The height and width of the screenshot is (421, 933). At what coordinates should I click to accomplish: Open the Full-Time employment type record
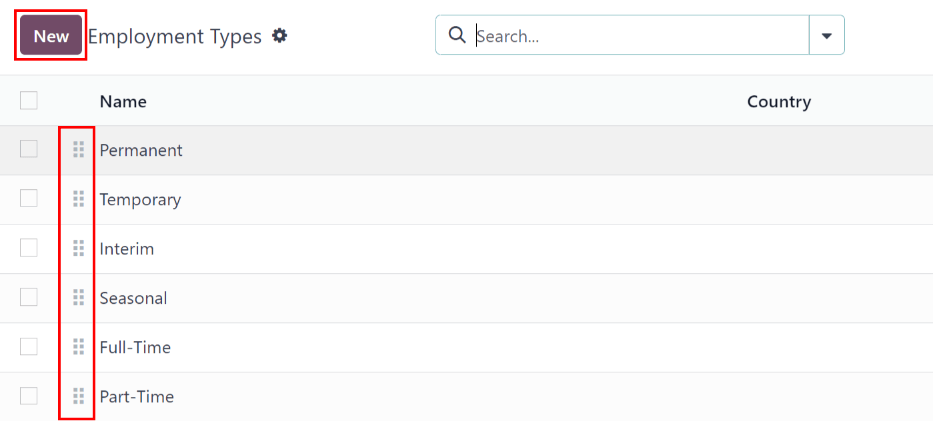(135, 347)
